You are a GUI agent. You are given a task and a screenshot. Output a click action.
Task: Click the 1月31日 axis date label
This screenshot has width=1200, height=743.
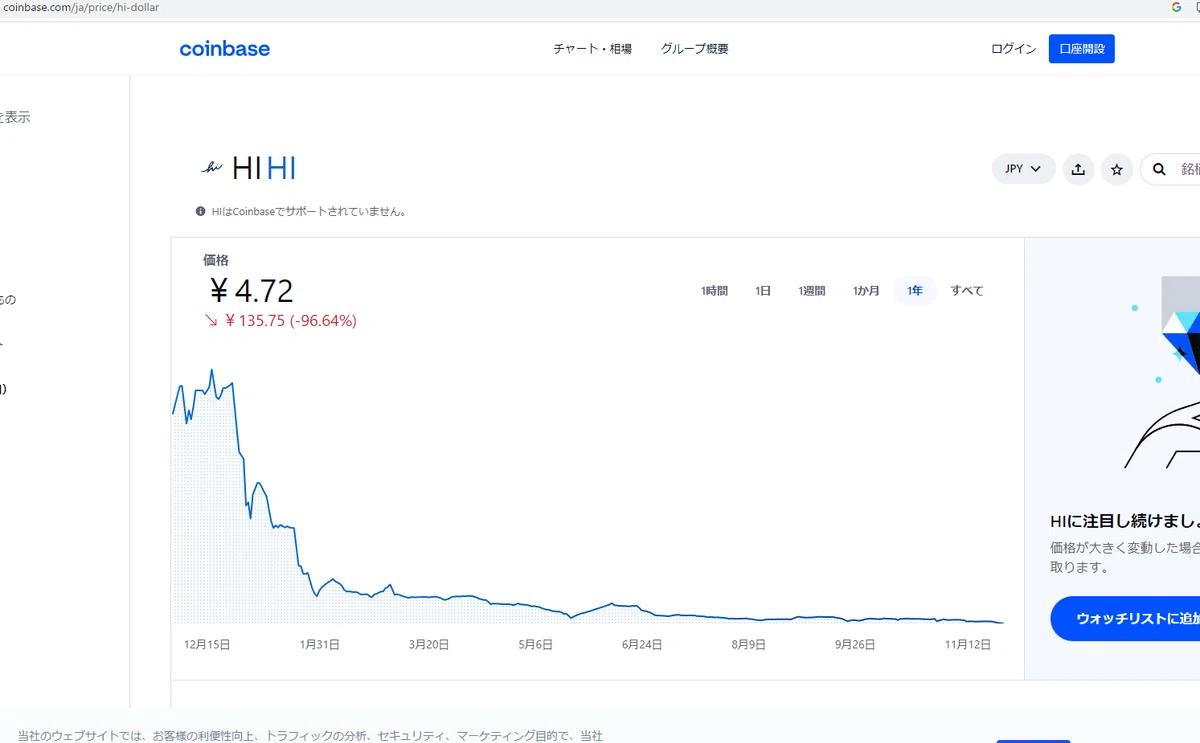pos(320,645)
